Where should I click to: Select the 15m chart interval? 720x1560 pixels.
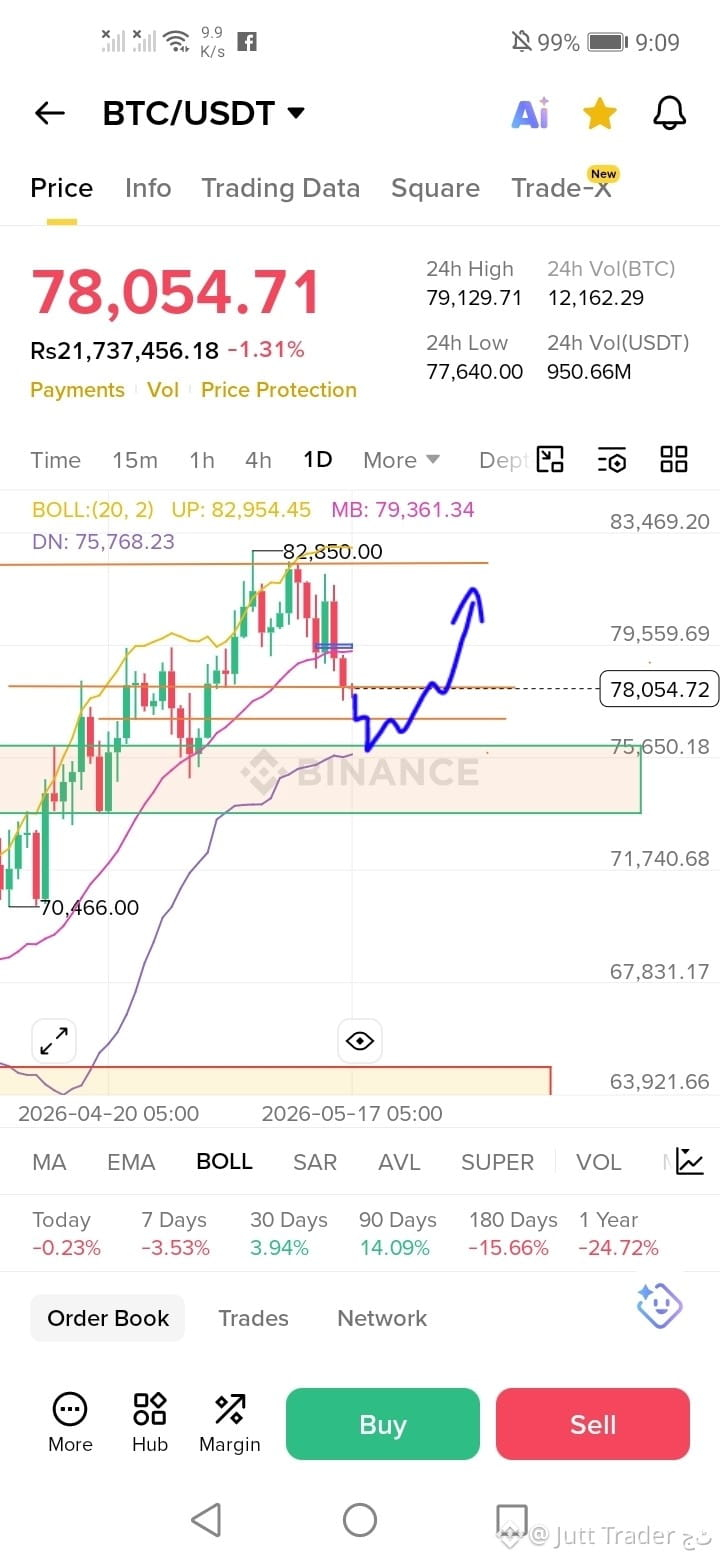135,460
